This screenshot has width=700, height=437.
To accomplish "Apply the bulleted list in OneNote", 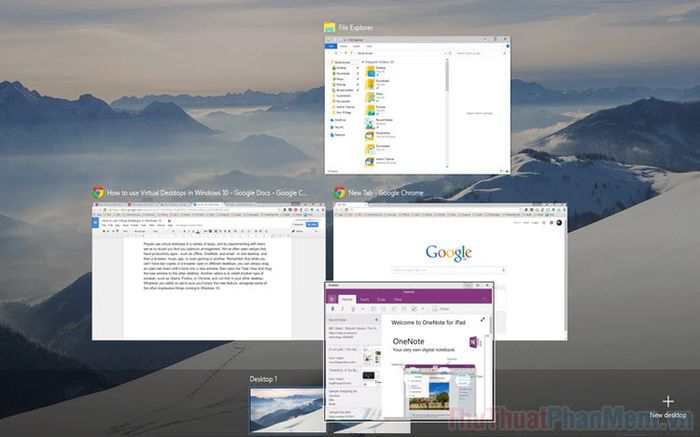I will pos(374,309).
